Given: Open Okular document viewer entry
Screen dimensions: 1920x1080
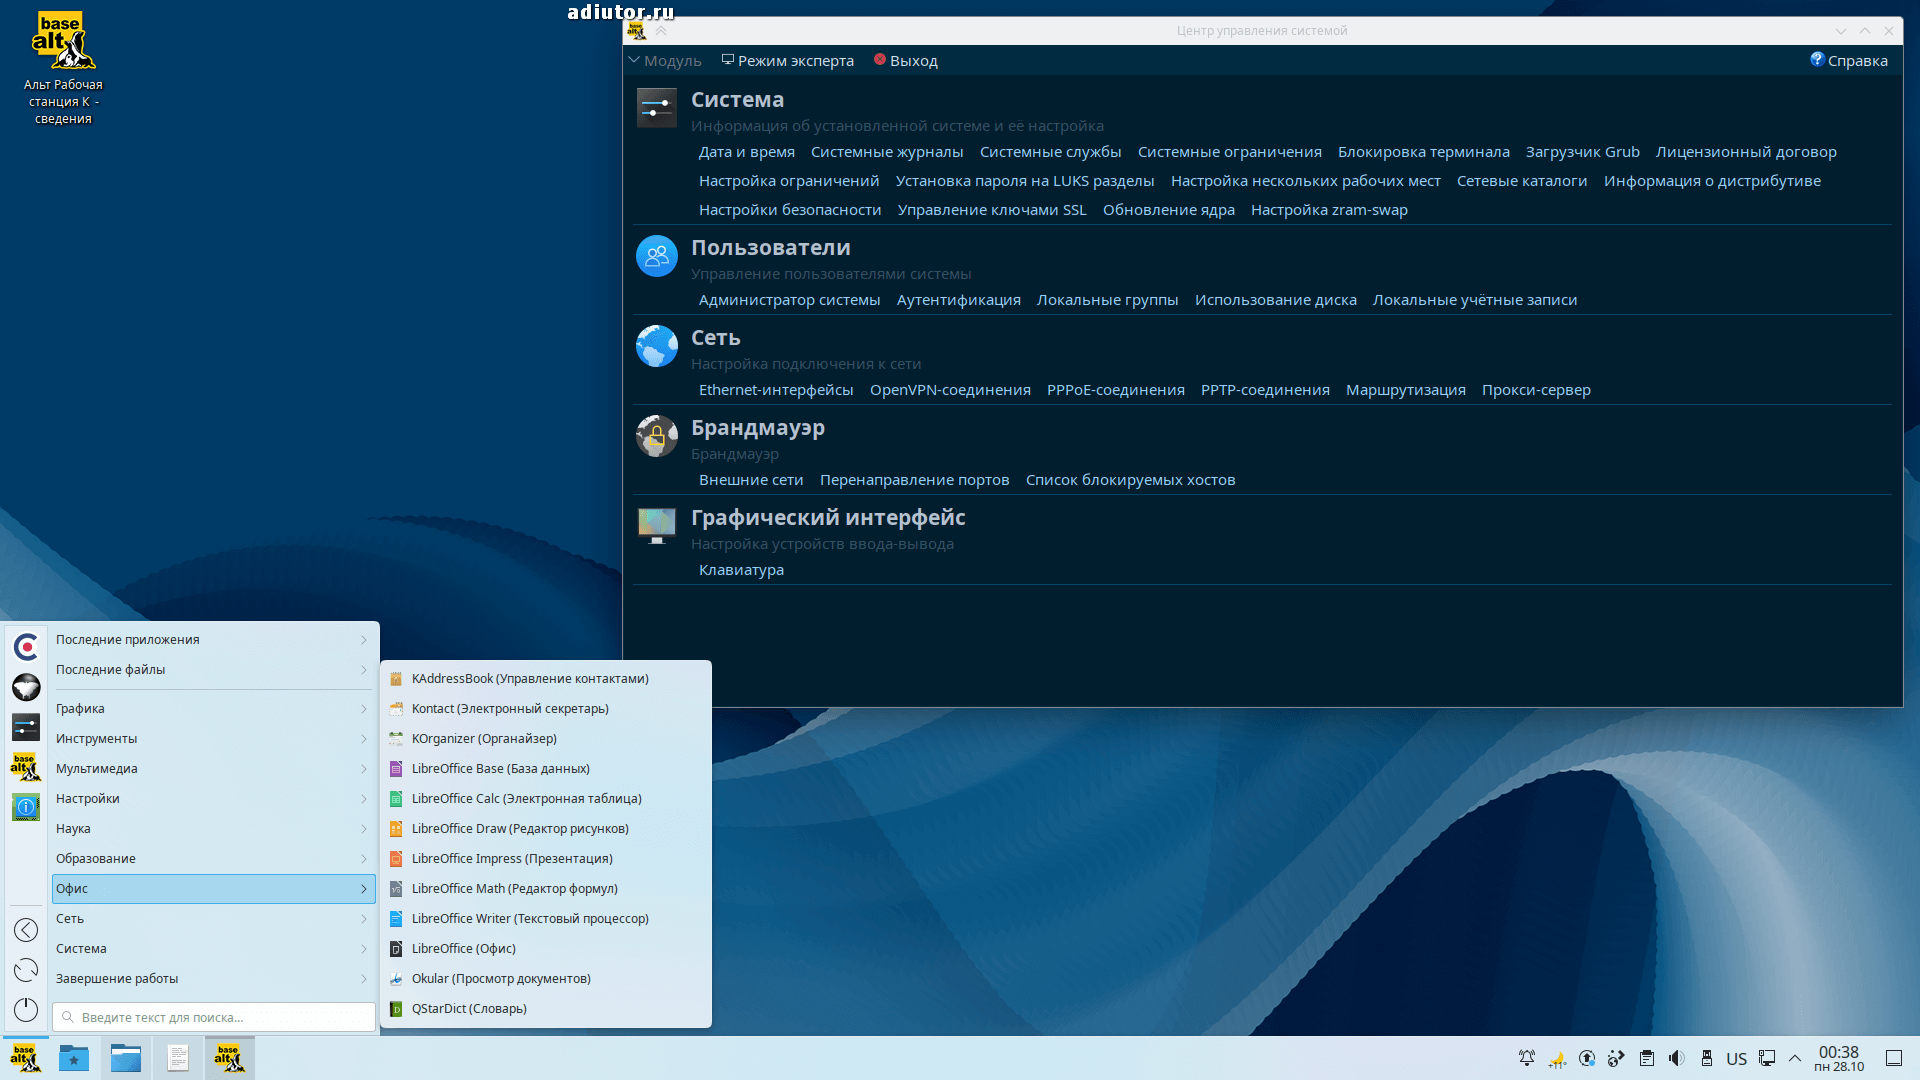Looking at the screenshot, I should (545, 978).
